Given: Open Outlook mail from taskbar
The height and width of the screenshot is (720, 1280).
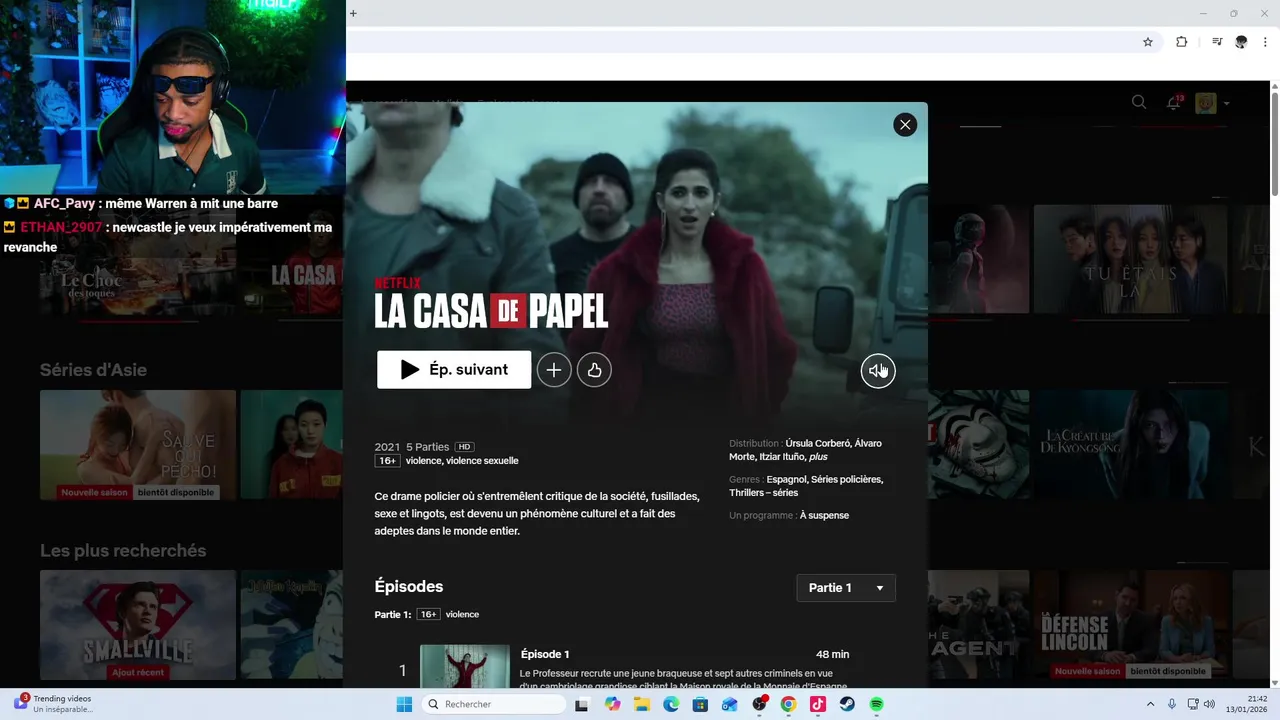Looking at the screenshot, I should pyautogui.click(x=730, y=705).
